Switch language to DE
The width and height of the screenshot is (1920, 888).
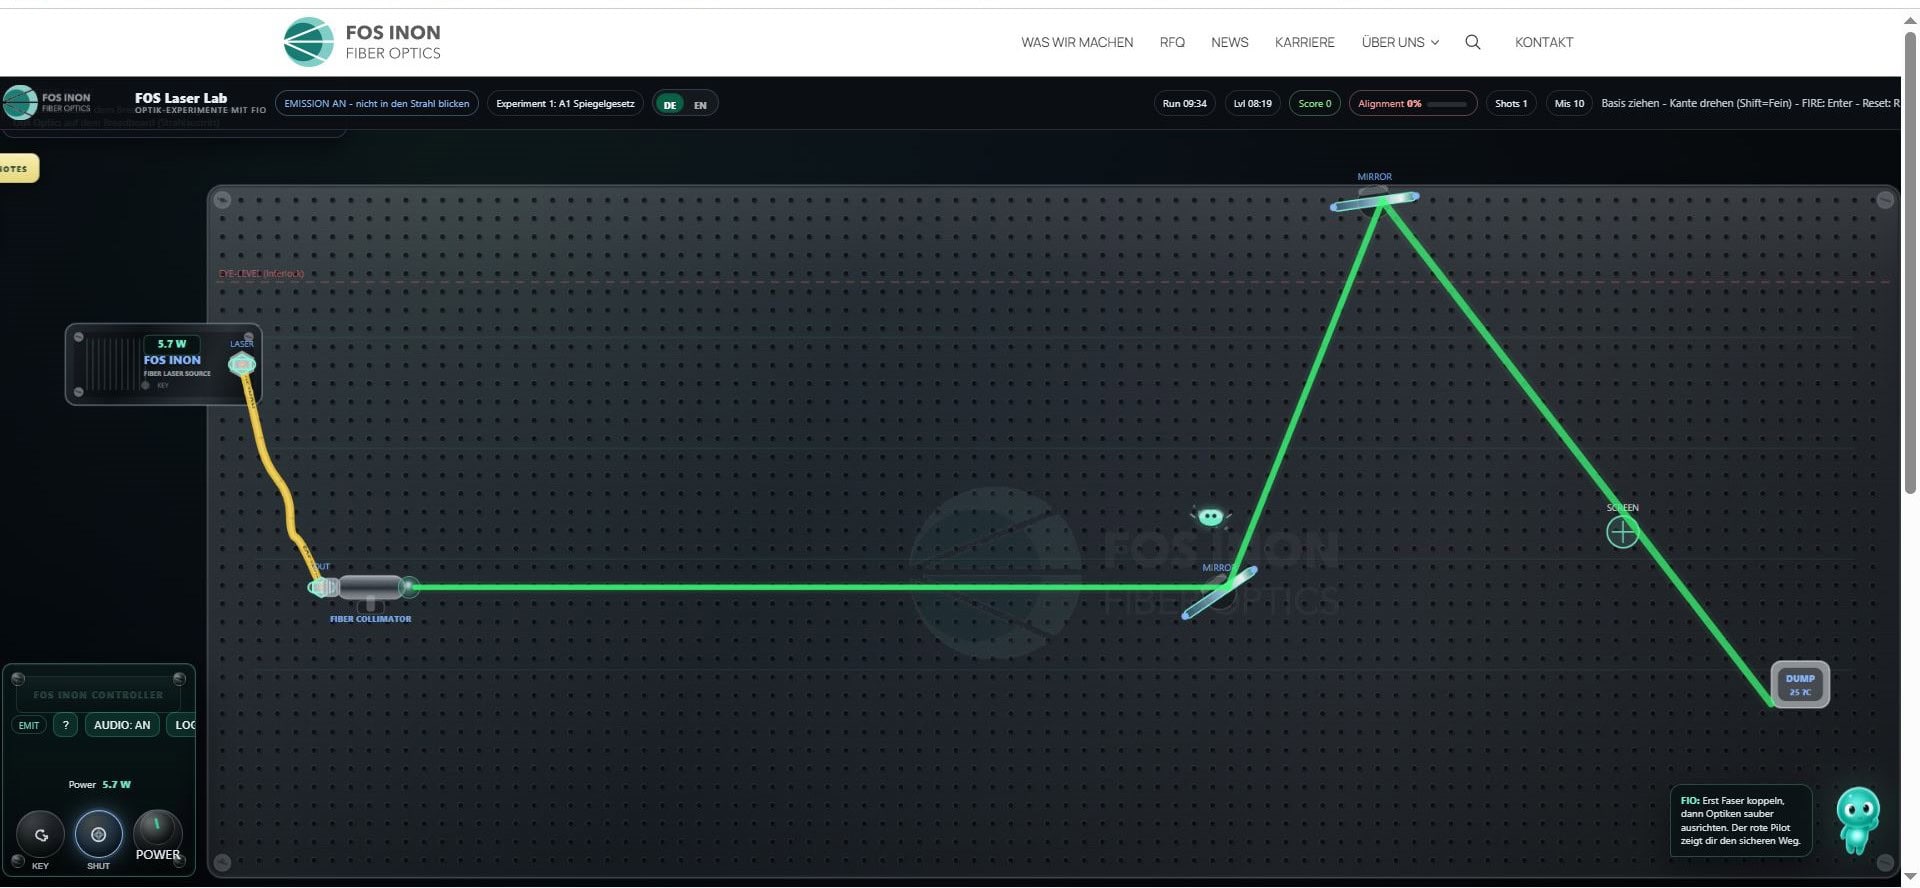pyautogui.click(x=670, y=104)
